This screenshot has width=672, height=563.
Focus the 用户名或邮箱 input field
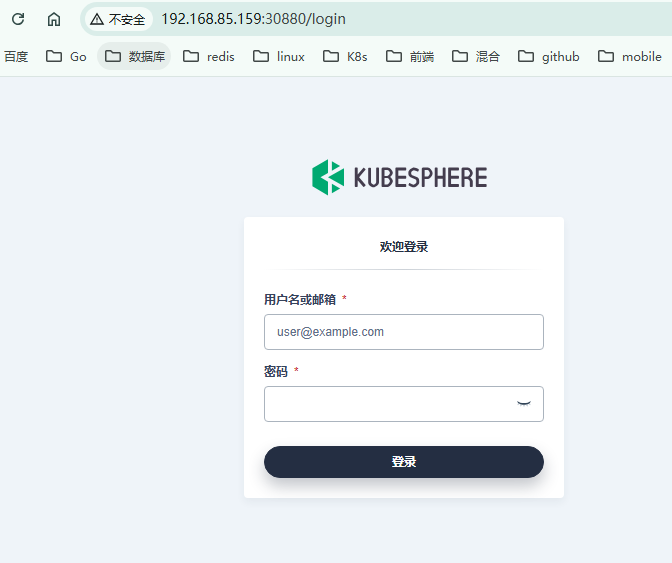pyautogui.click(x=404, y=332)
